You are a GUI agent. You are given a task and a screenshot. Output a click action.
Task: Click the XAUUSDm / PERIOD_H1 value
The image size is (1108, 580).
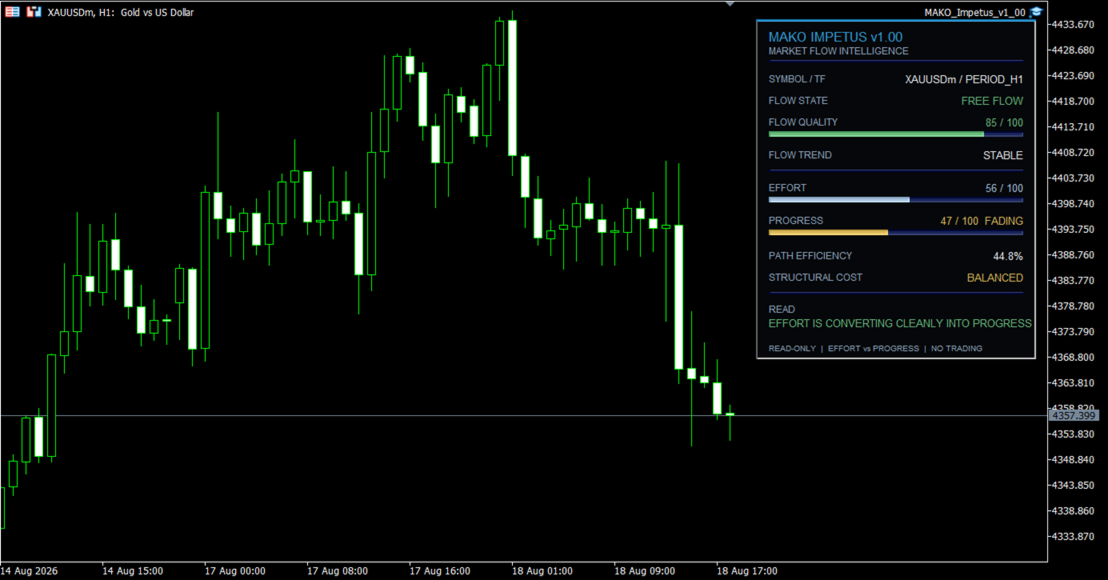[x=964, y=80]
